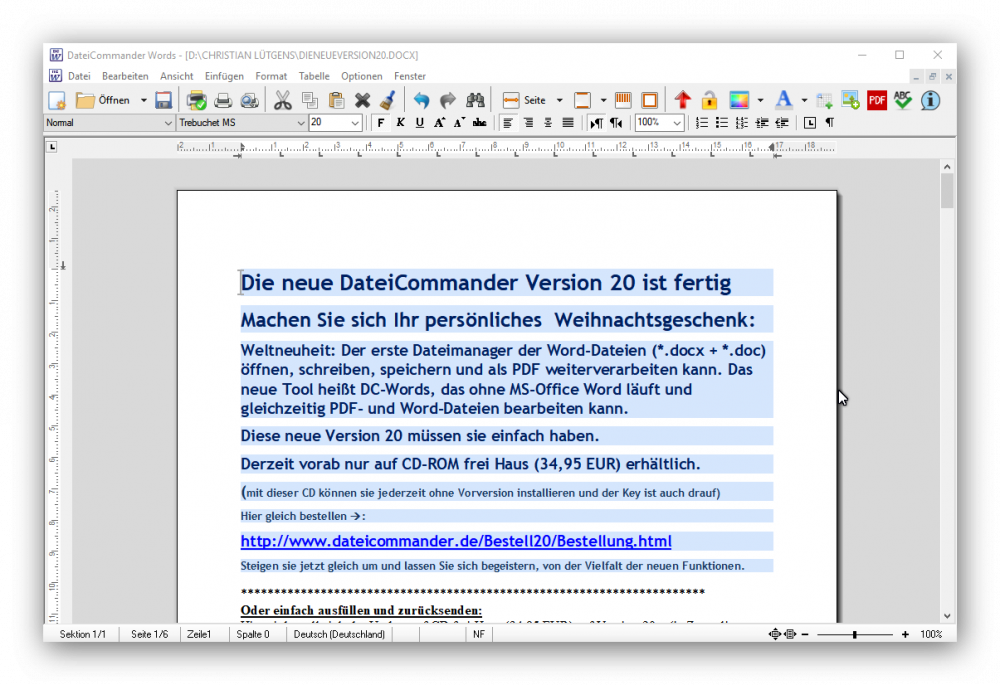The width and height of the screenshot is (1000, 685).
Task: Click the zoom slider in status bar
Action: click(x=854, y=634)
